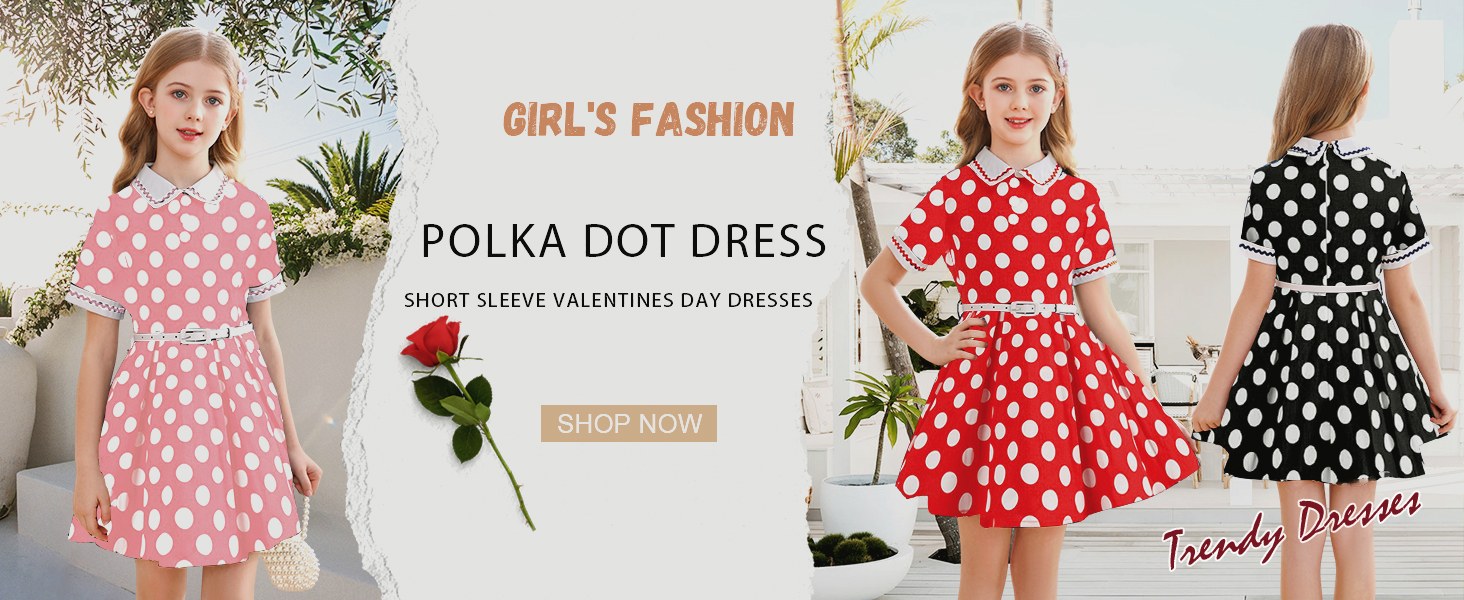Click the Short Sleeve Valentines Day Dresses subtitle

(608, 300)
